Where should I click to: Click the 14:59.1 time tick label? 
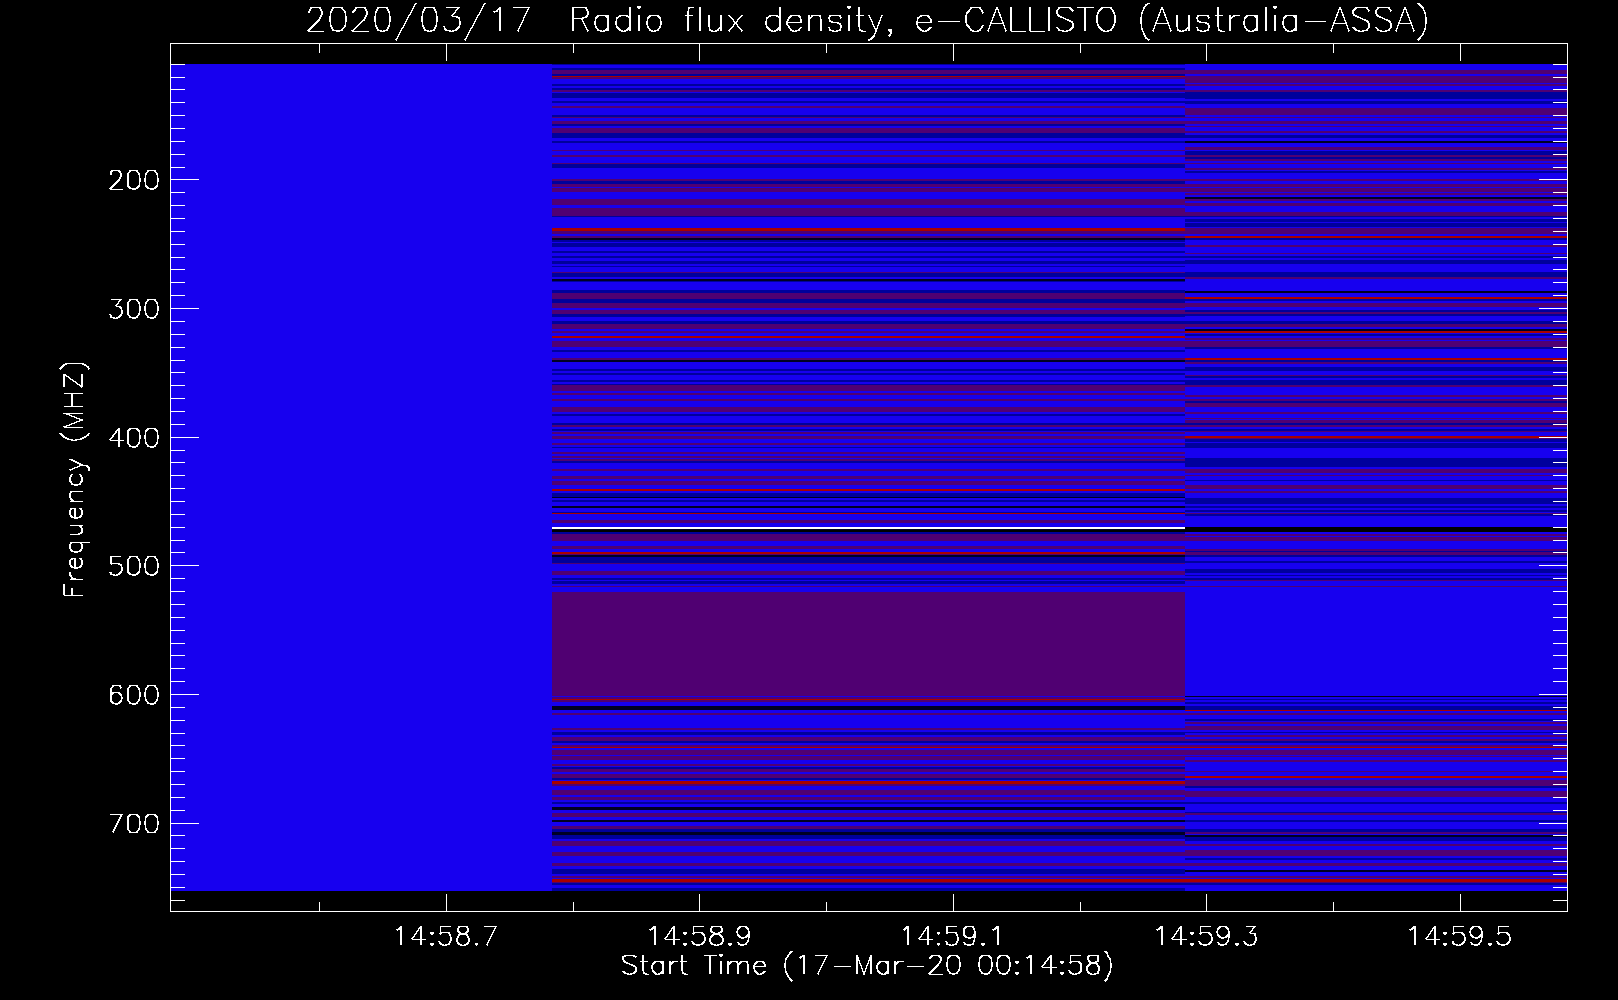tap(953, 937)
